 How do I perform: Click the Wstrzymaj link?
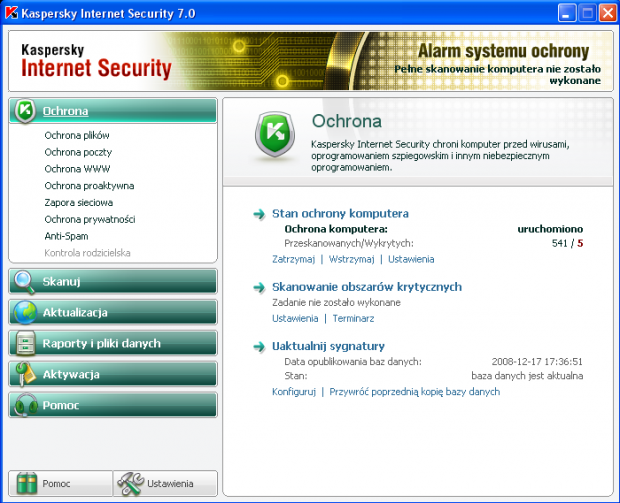coord(352,259)
